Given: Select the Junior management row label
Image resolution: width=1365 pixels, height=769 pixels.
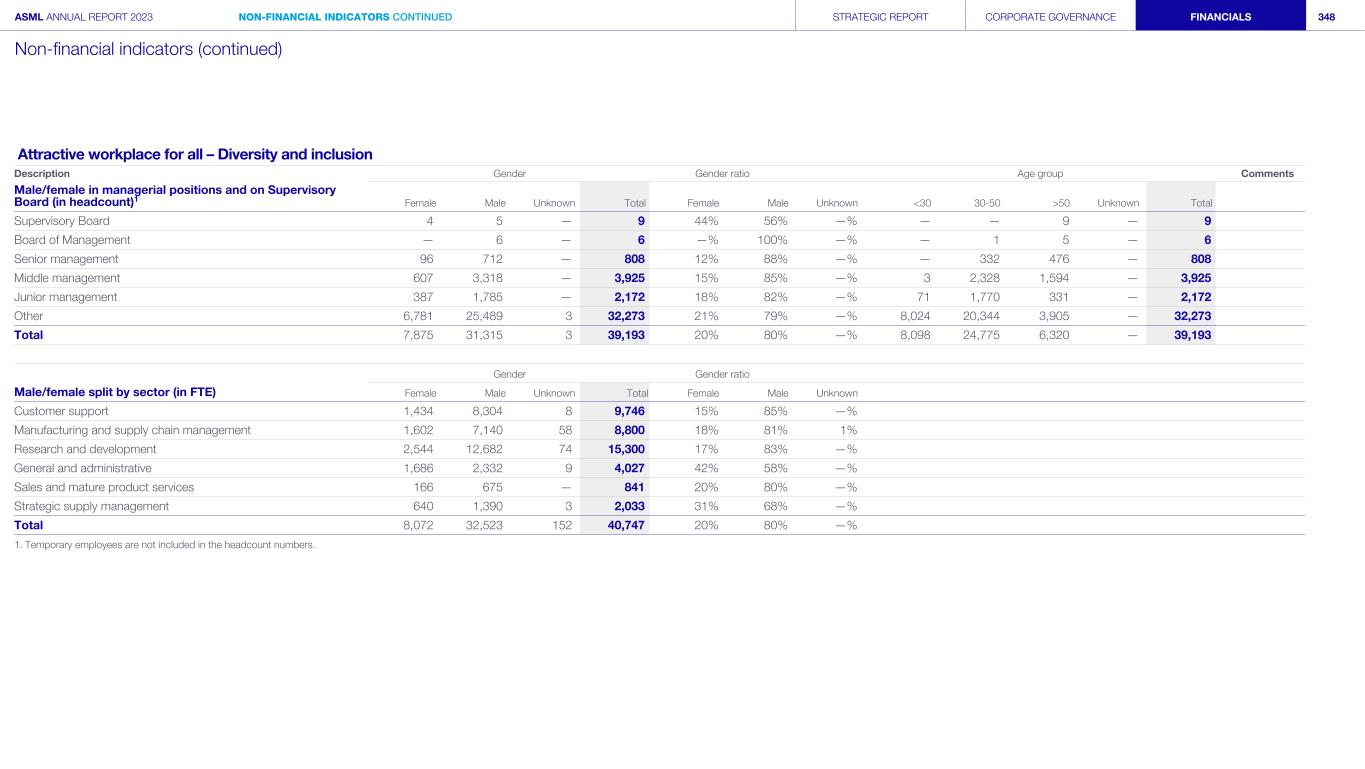Looking at the screenshot, I should tap(66, 297).
